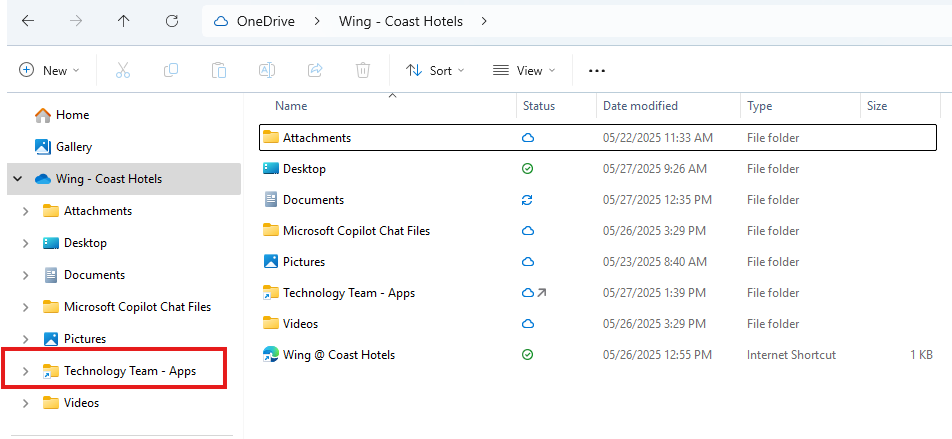Image resolution: width=952 pixels, height=439 pixels.
Task: Select Gallery in the navigation pane
Action: (x=73, y=147)
